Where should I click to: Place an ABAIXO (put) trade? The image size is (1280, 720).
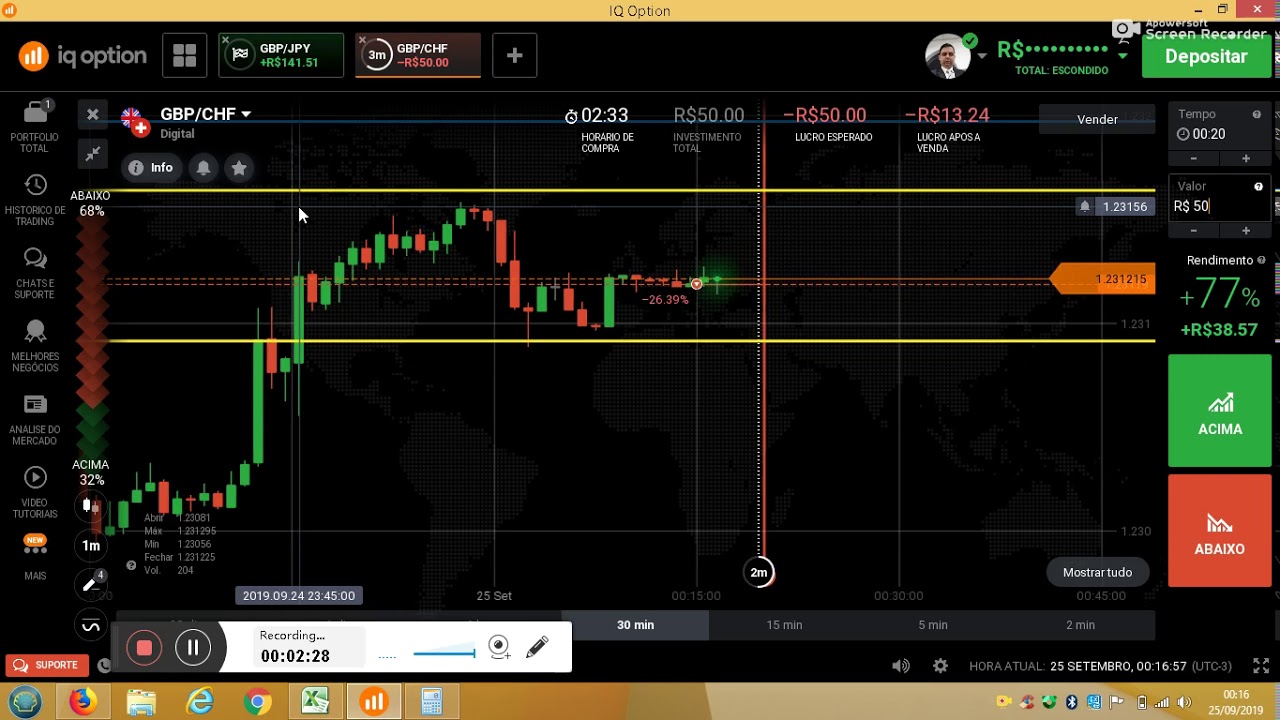[1220, 531]
